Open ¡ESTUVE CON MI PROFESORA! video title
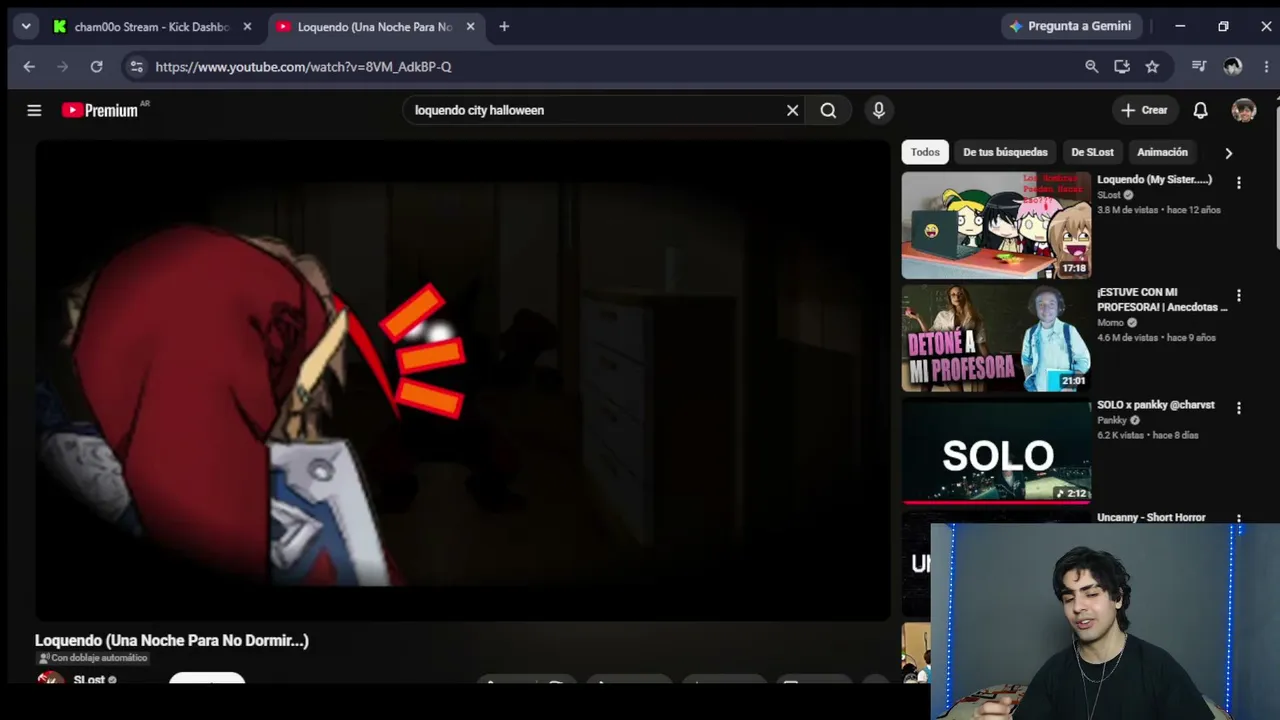Screen dimensions: 1280x720 [1162, 300]
